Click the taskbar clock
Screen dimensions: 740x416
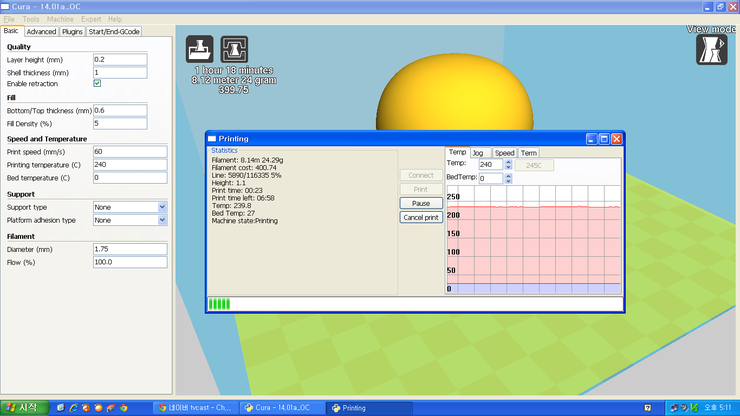click(x=718, y=408)
